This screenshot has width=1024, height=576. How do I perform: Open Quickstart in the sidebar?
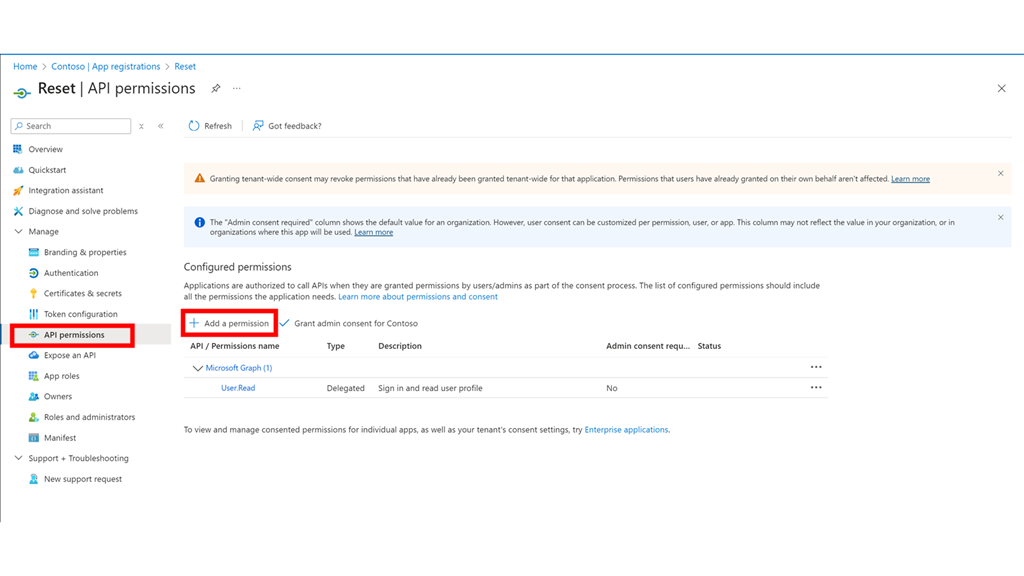[47, 170]
